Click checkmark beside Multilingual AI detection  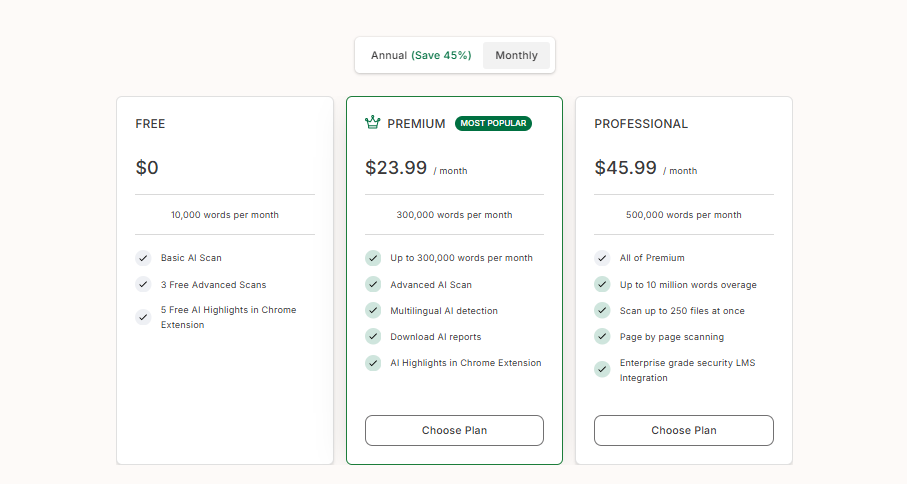[373, 311]
